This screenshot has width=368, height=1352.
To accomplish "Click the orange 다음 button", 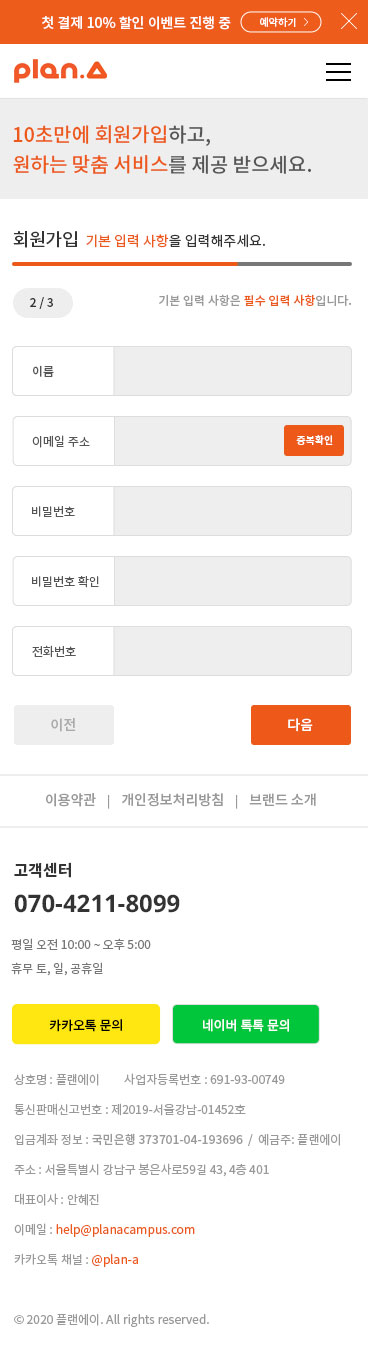I will pyautogui.click(x=301, y=725).
